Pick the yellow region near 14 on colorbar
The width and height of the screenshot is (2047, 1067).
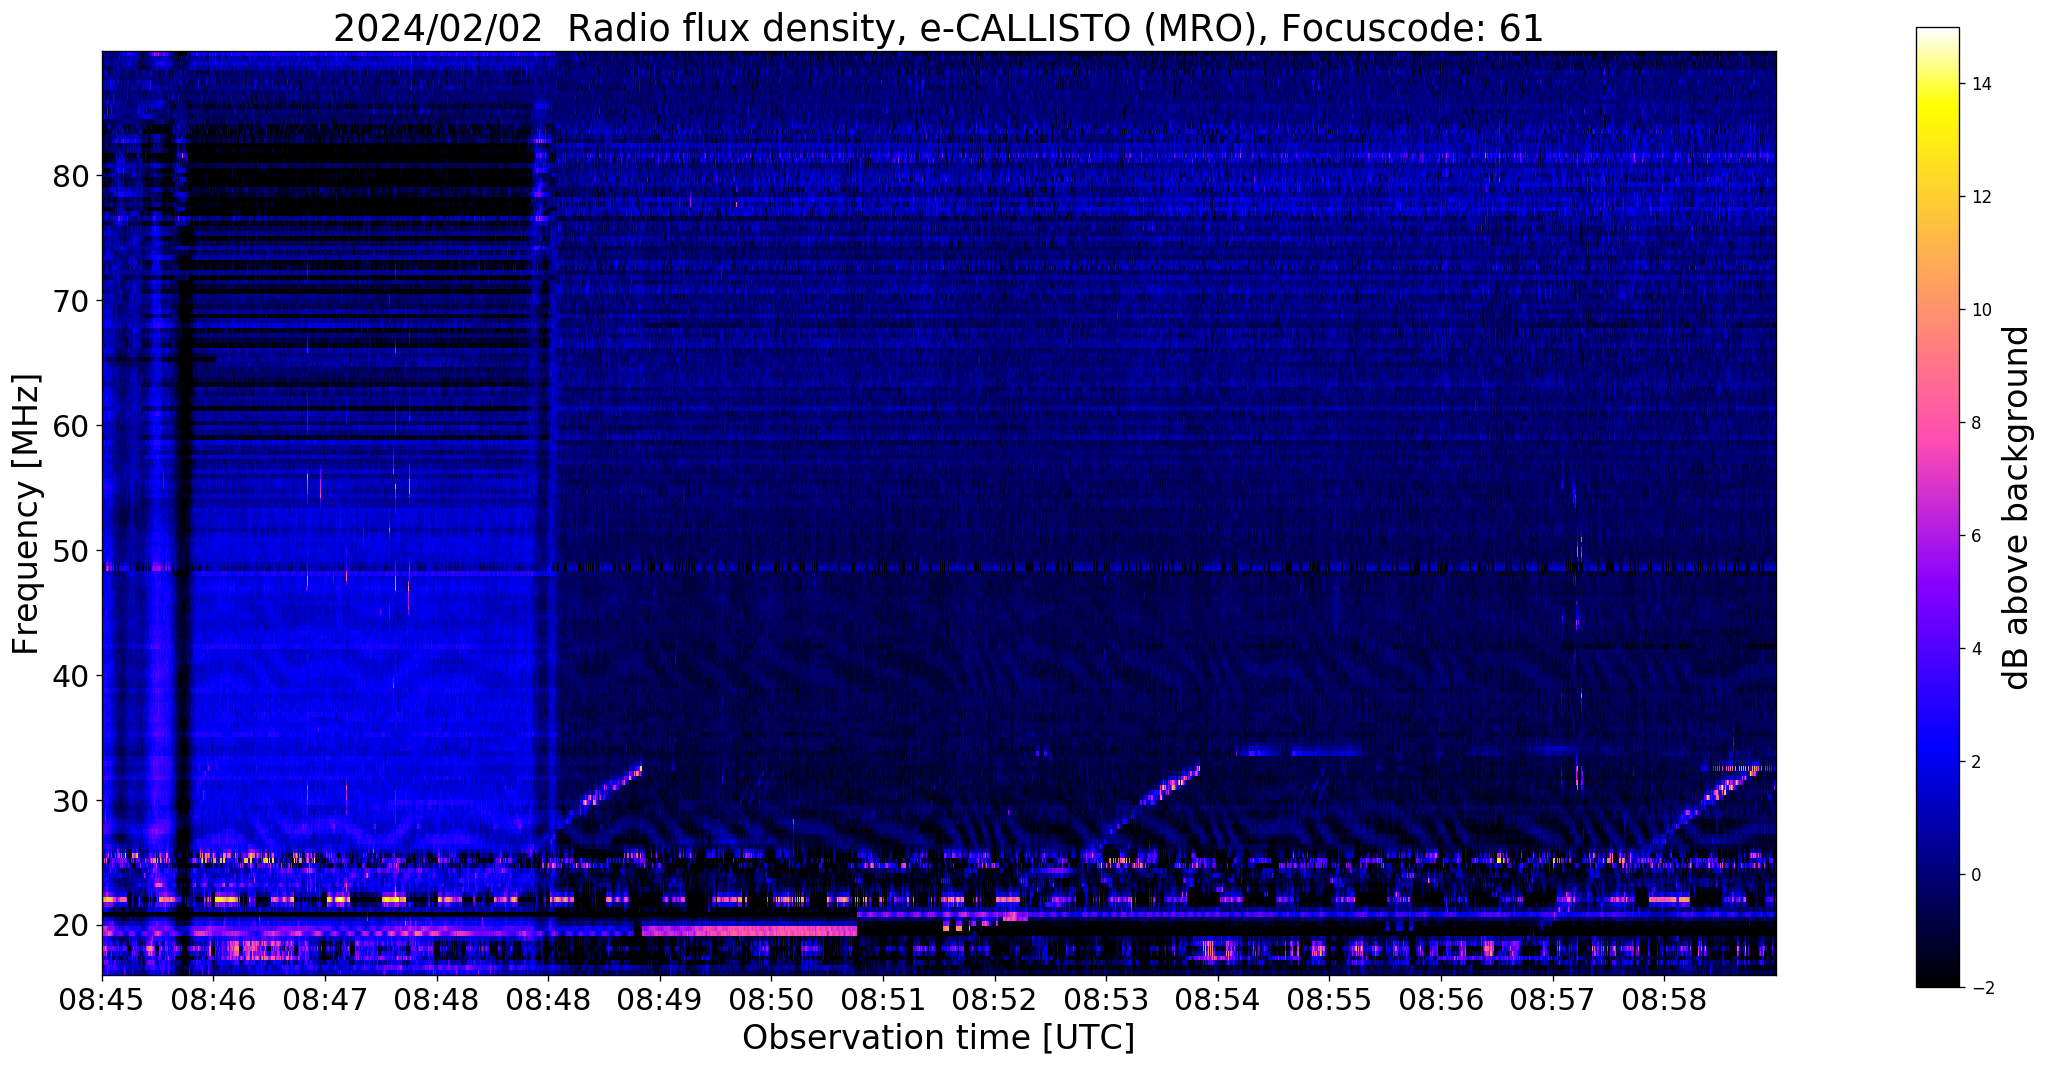click(x=1937, y=85)
